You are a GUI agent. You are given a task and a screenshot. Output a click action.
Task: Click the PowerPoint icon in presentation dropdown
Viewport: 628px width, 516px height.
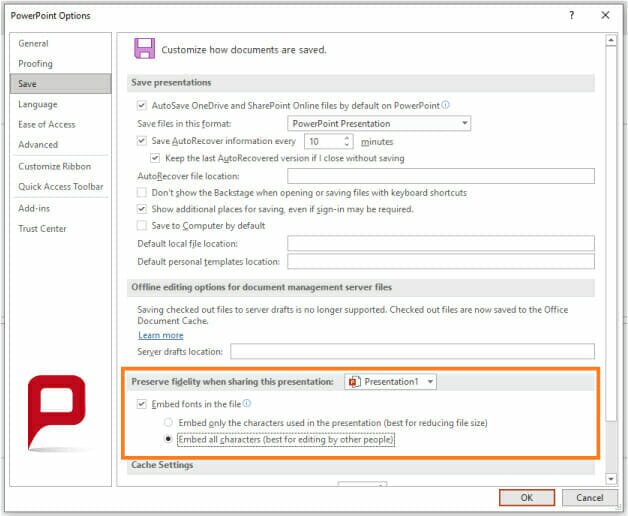click(x=355, y=382)
